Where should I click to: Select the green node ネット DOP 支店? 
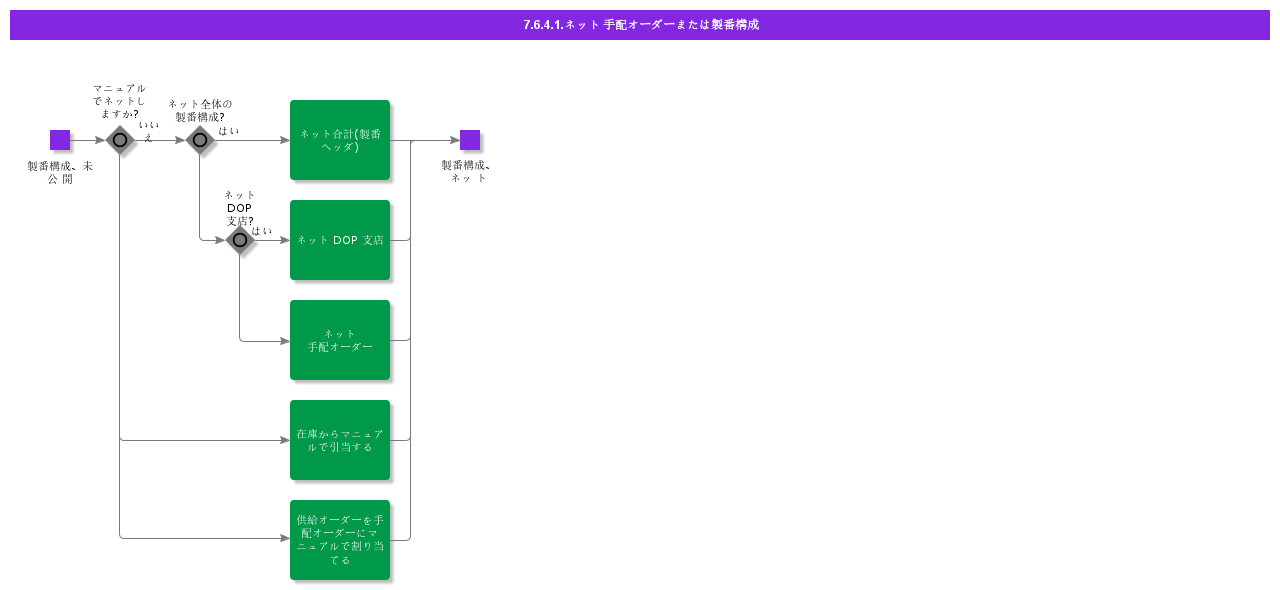[x=340, y=239]
